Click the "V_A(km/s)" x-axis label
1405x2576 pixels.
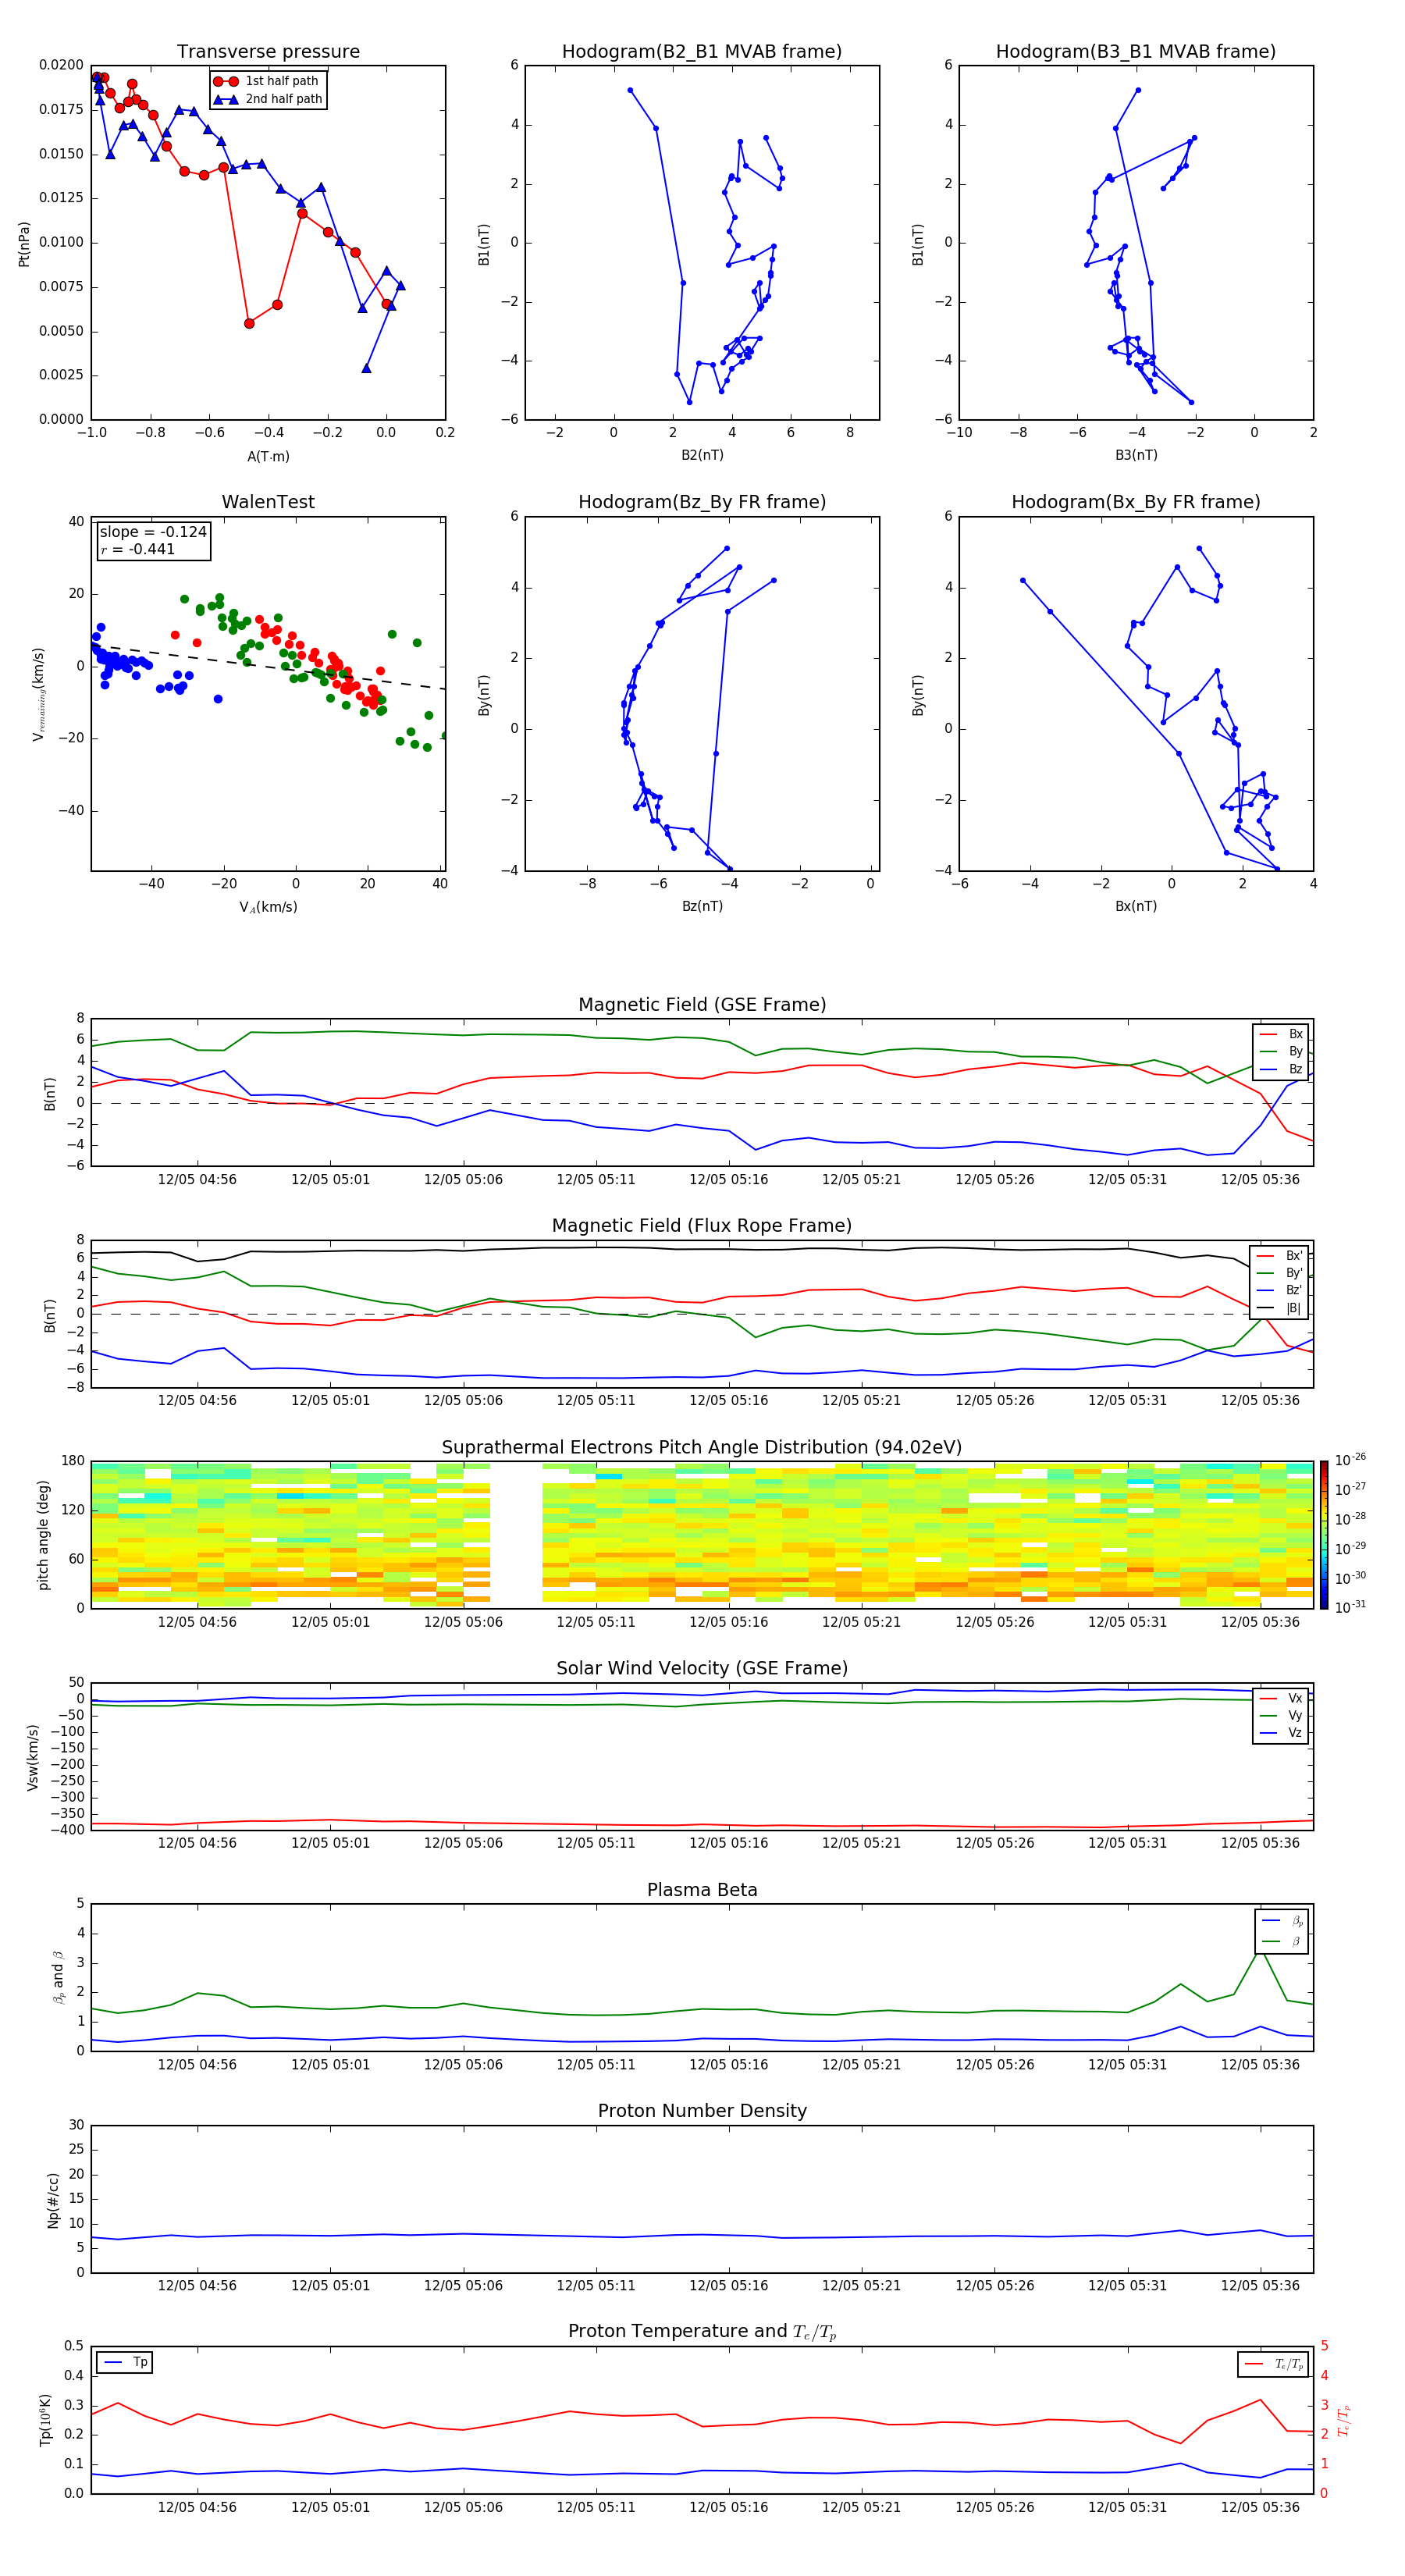click(268, 907)
